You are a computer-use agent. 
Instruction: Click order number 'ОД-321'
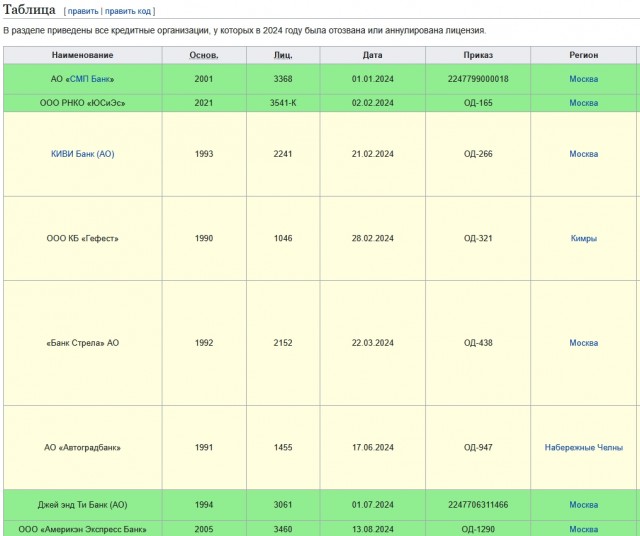478,238
